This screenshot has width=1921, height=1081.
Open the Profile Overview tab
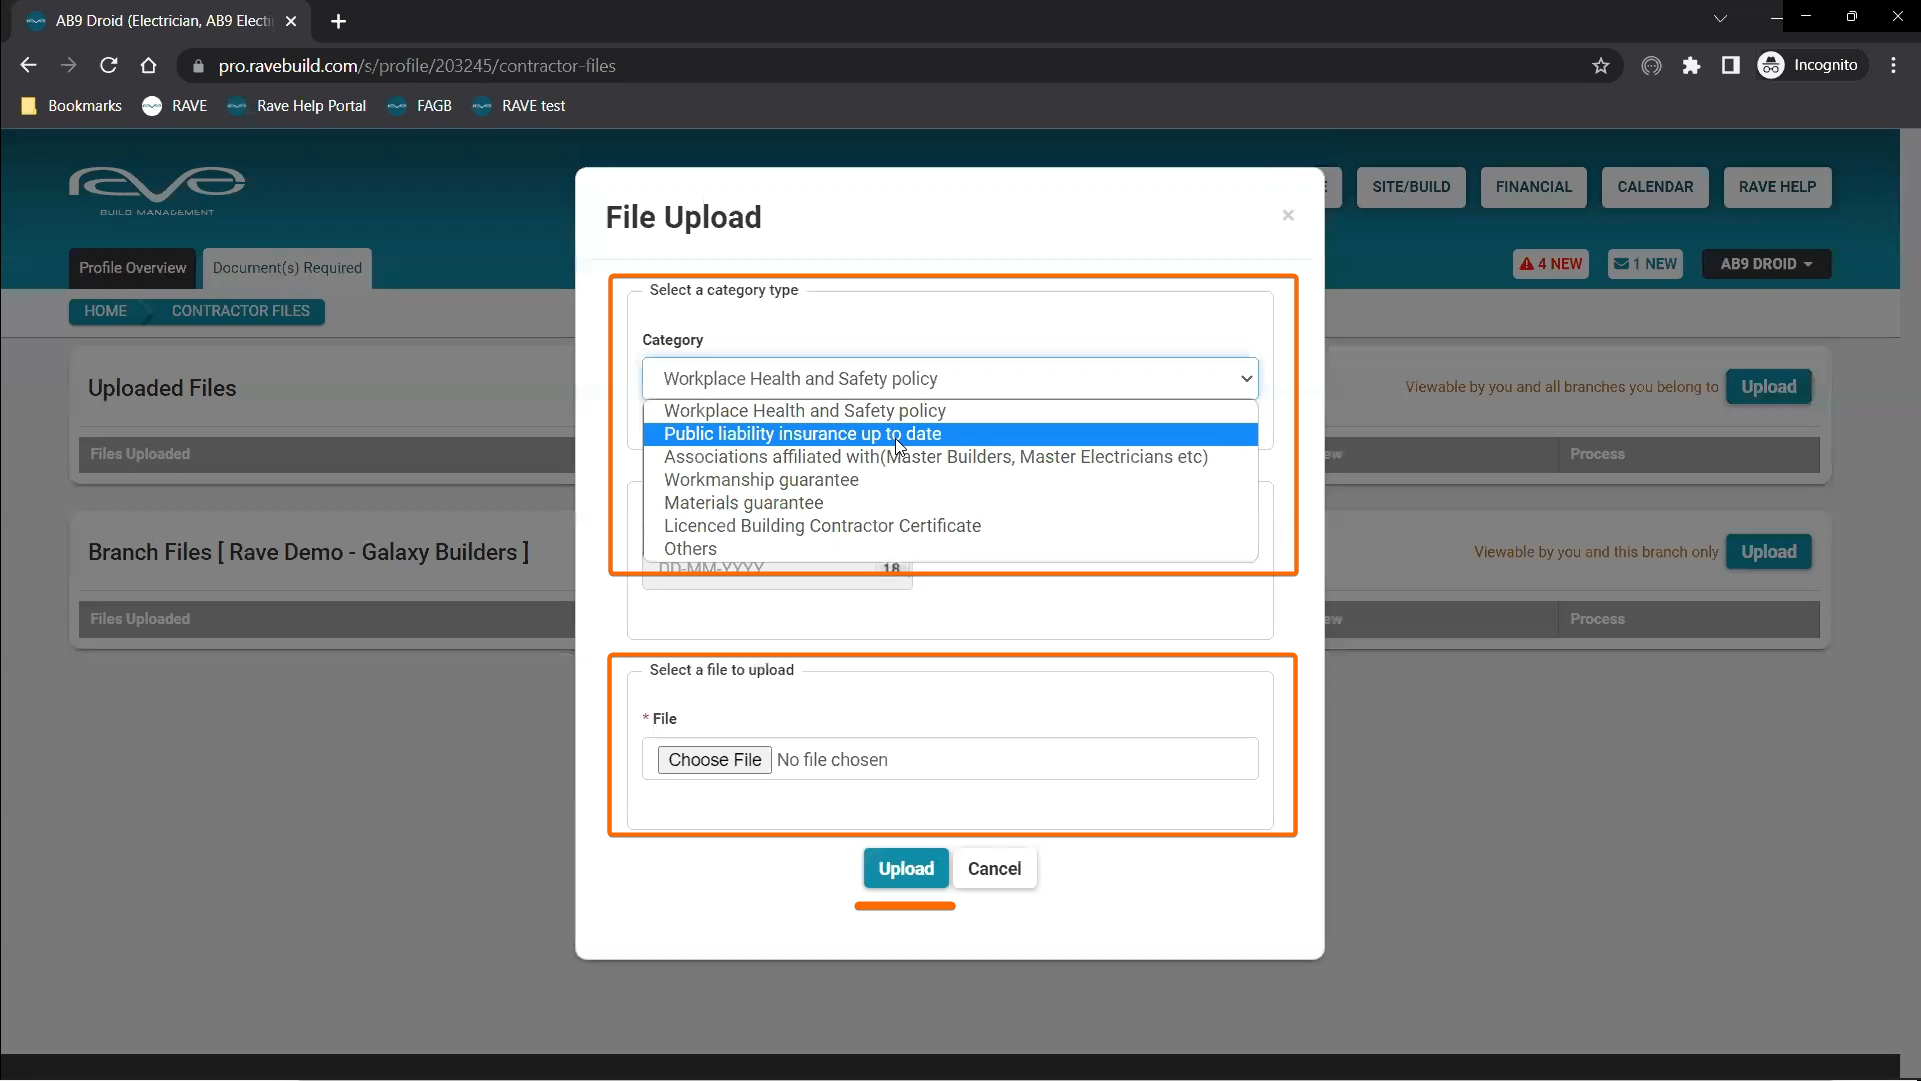(132, 268)
